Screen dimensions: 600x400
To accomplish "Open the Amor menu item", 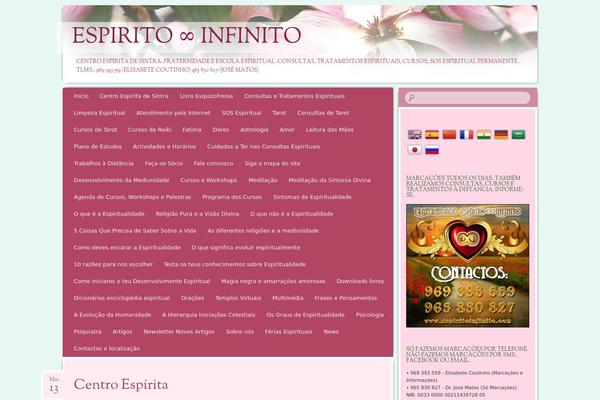I will coord(287,130).
